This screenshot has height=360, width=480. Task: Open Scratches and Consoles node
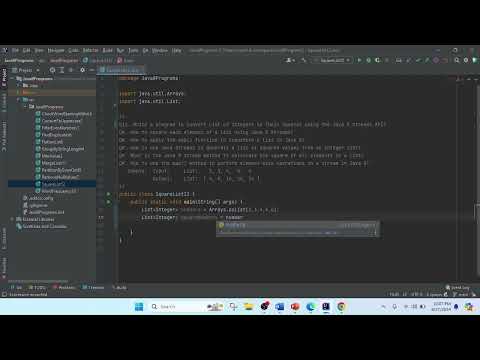point(42,226)
